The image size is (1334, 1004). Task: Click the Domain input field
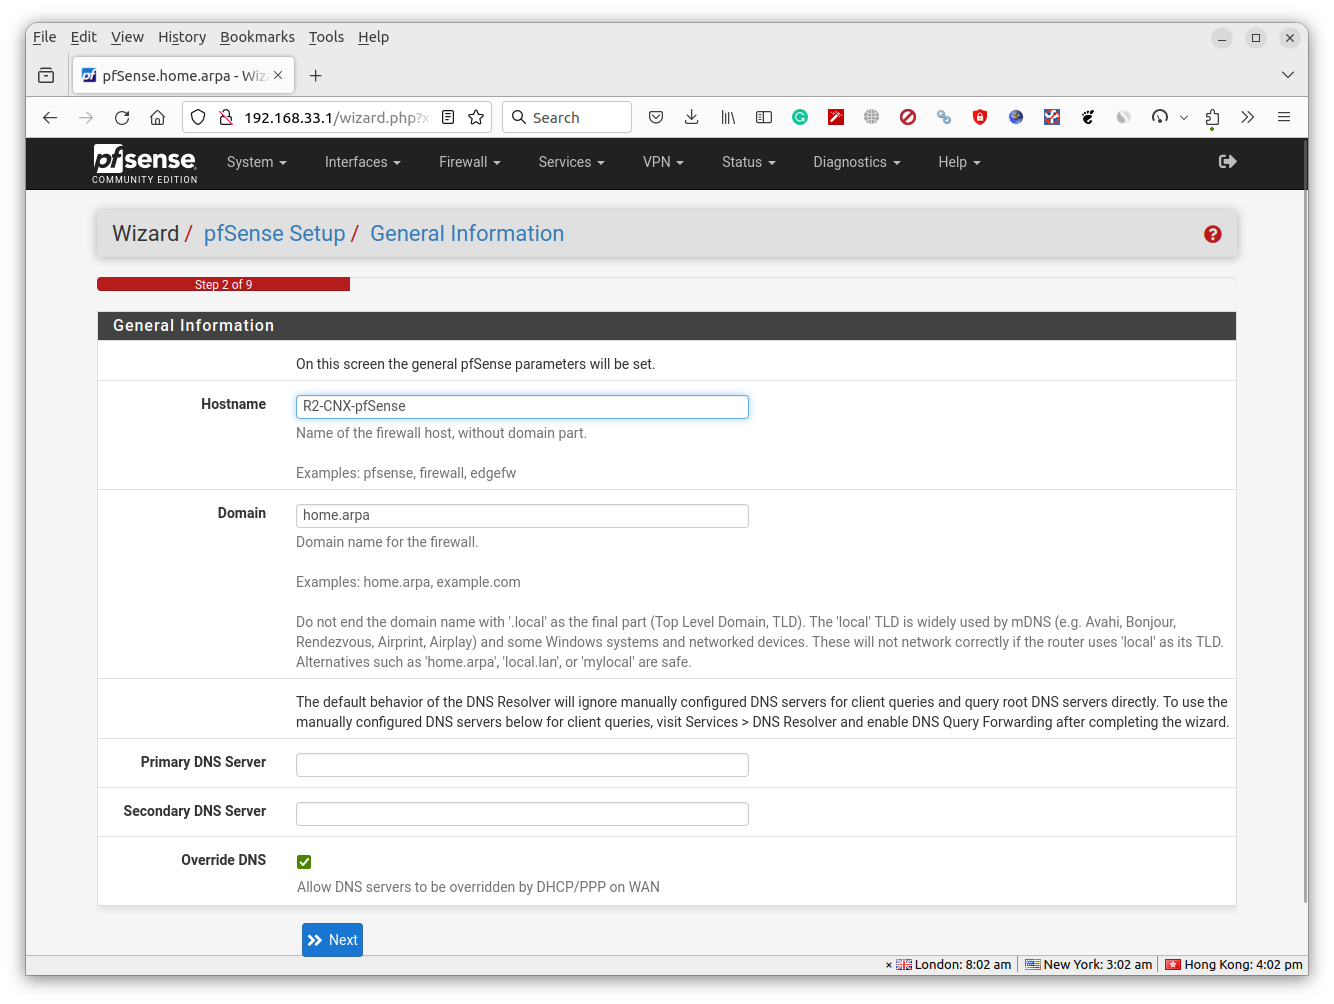click(522, 516)
